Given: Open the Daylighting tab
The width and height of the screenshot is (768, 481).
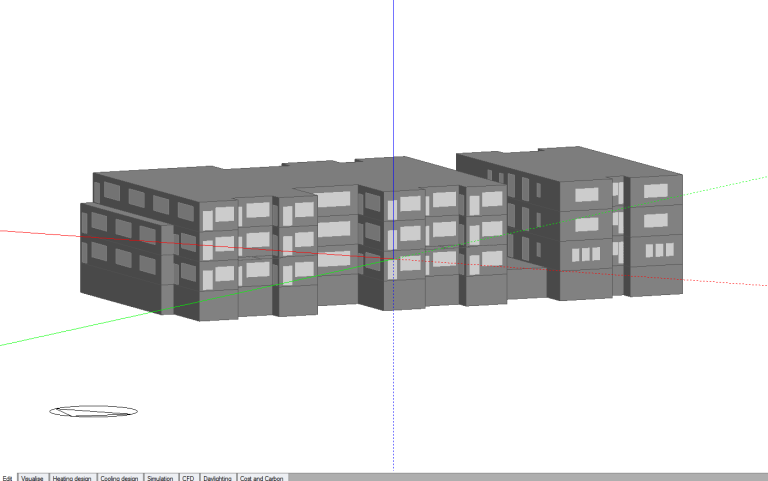Looking at the screenshot, I should point(218,478).
